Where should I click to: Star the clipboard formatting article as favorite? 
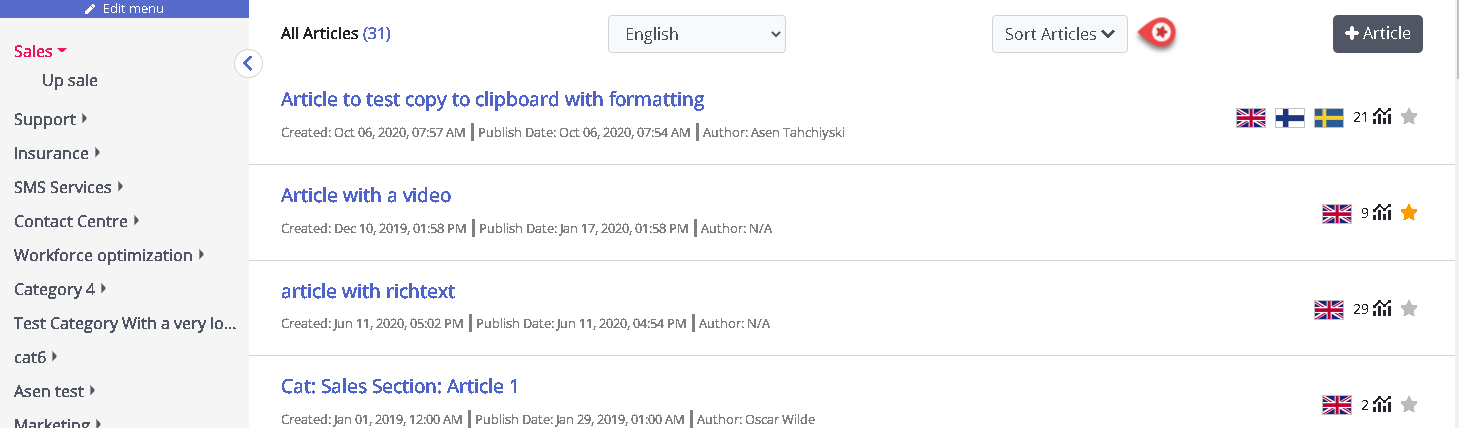(1409, 117)
